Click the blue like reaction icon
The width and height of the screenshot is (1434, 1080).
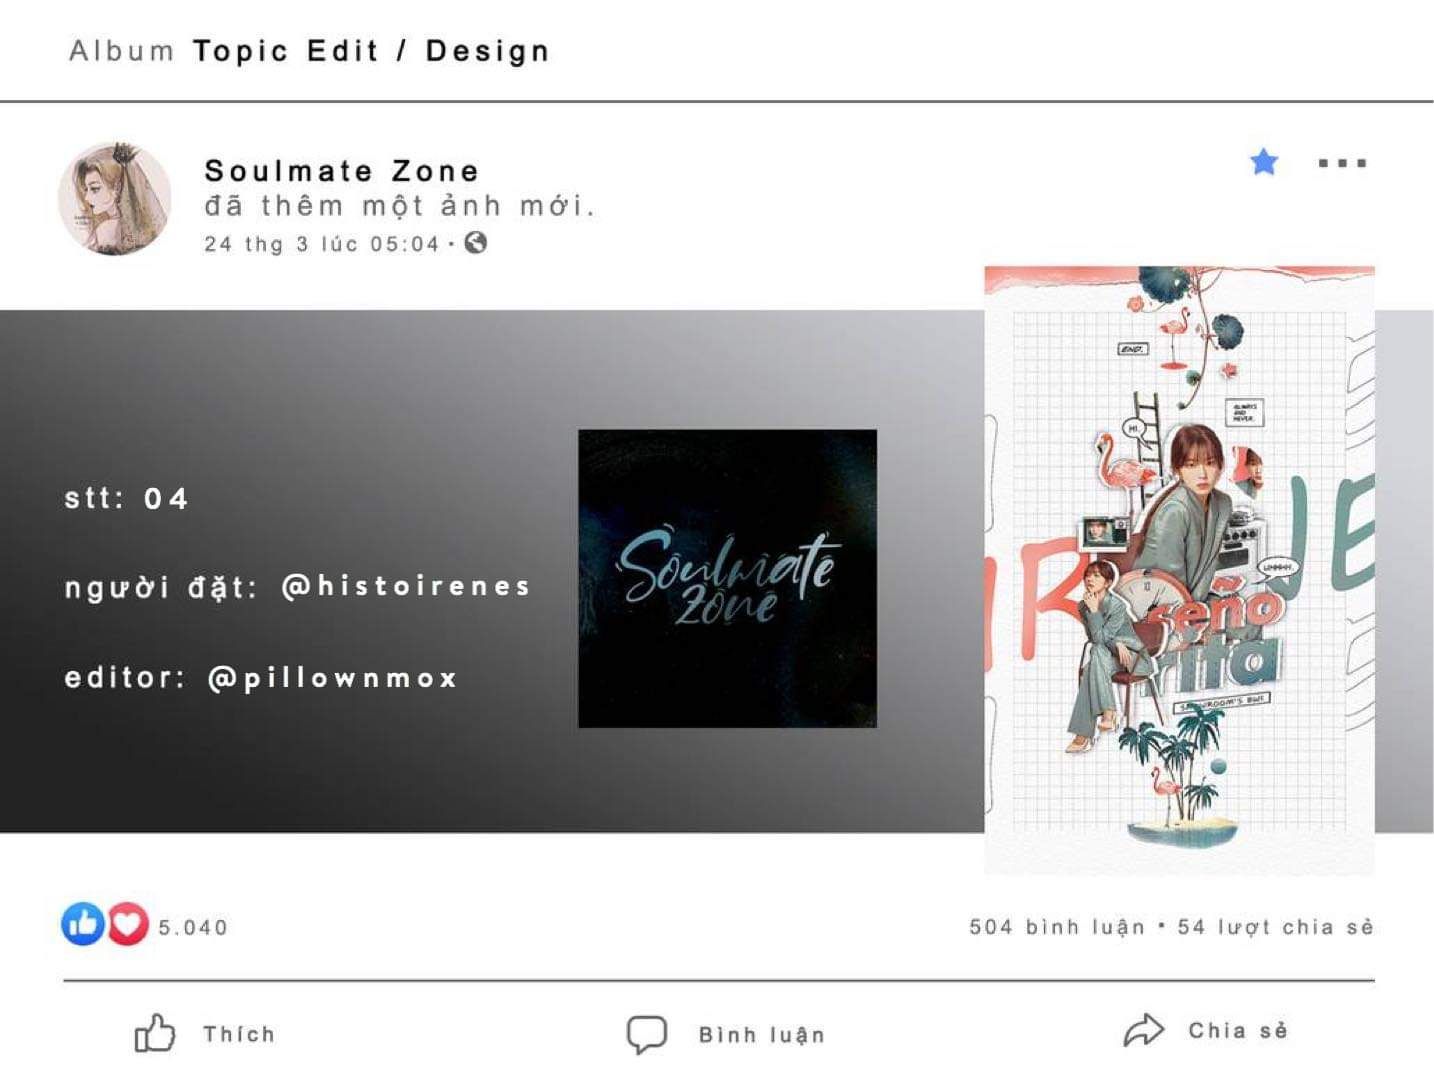[x=83, y=924]
